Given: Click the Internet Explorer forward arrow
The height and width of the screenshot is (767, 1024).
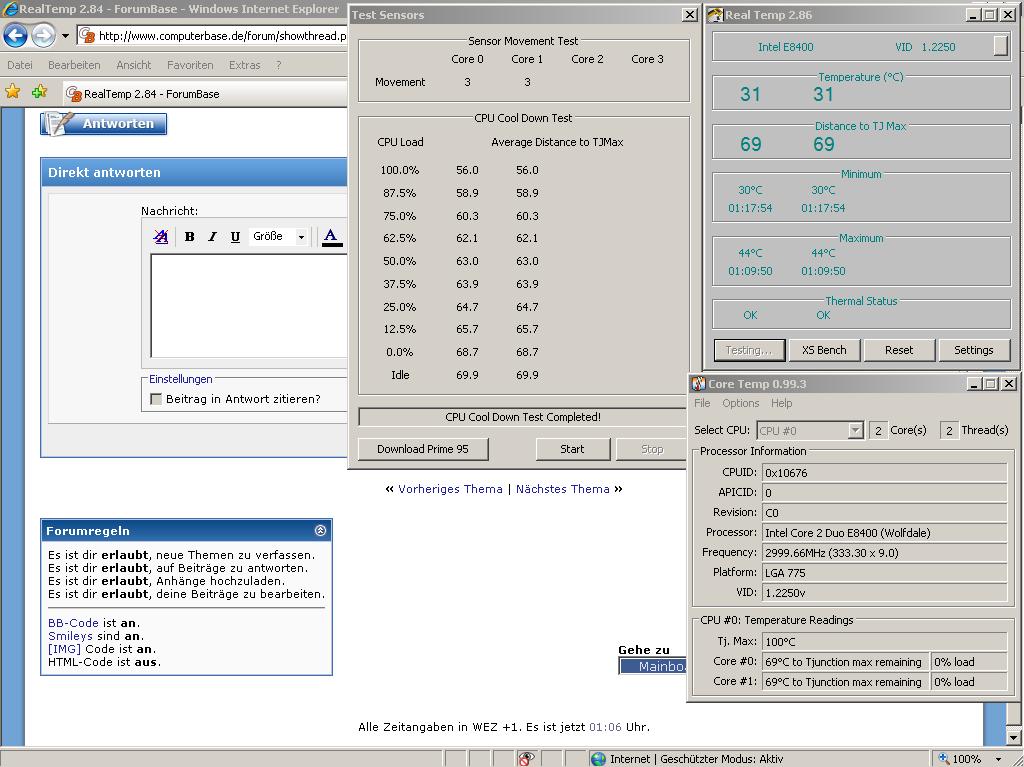Looking at the screenshot, I should [44, 35].
